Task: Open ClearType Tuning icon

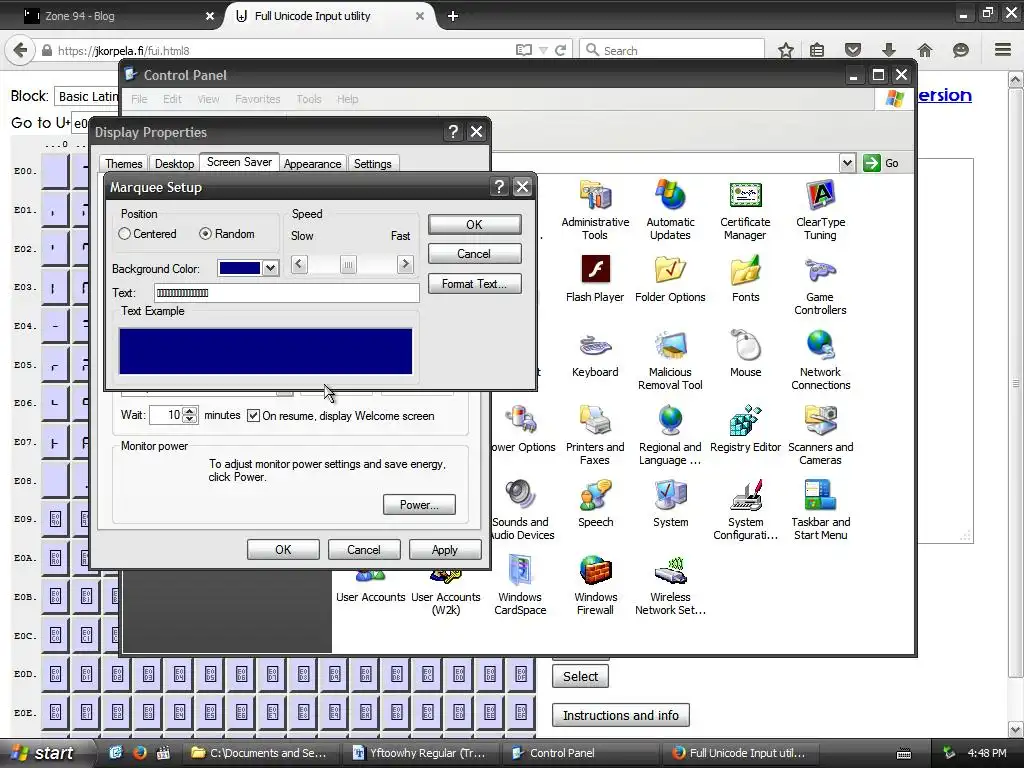Action: (820, 210)
